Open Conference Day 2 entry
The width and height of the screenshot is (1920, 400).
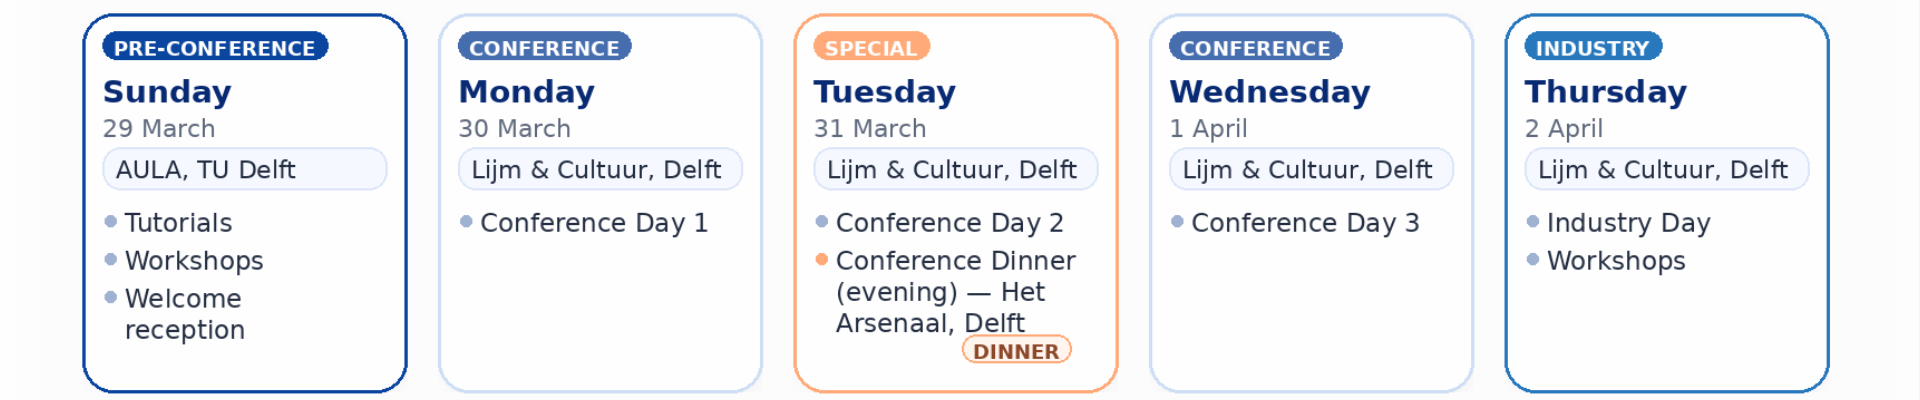pos(949,222)
